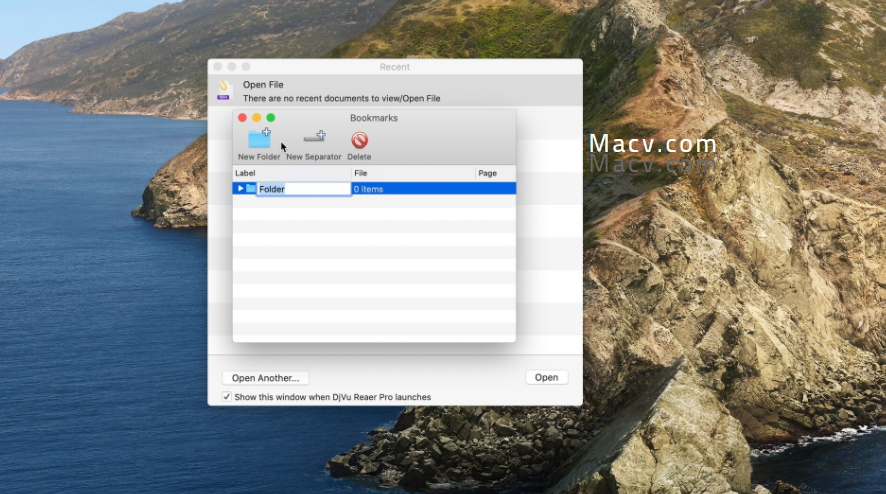Click the Open File document icon
886x494 pixels.
[224, 90]
